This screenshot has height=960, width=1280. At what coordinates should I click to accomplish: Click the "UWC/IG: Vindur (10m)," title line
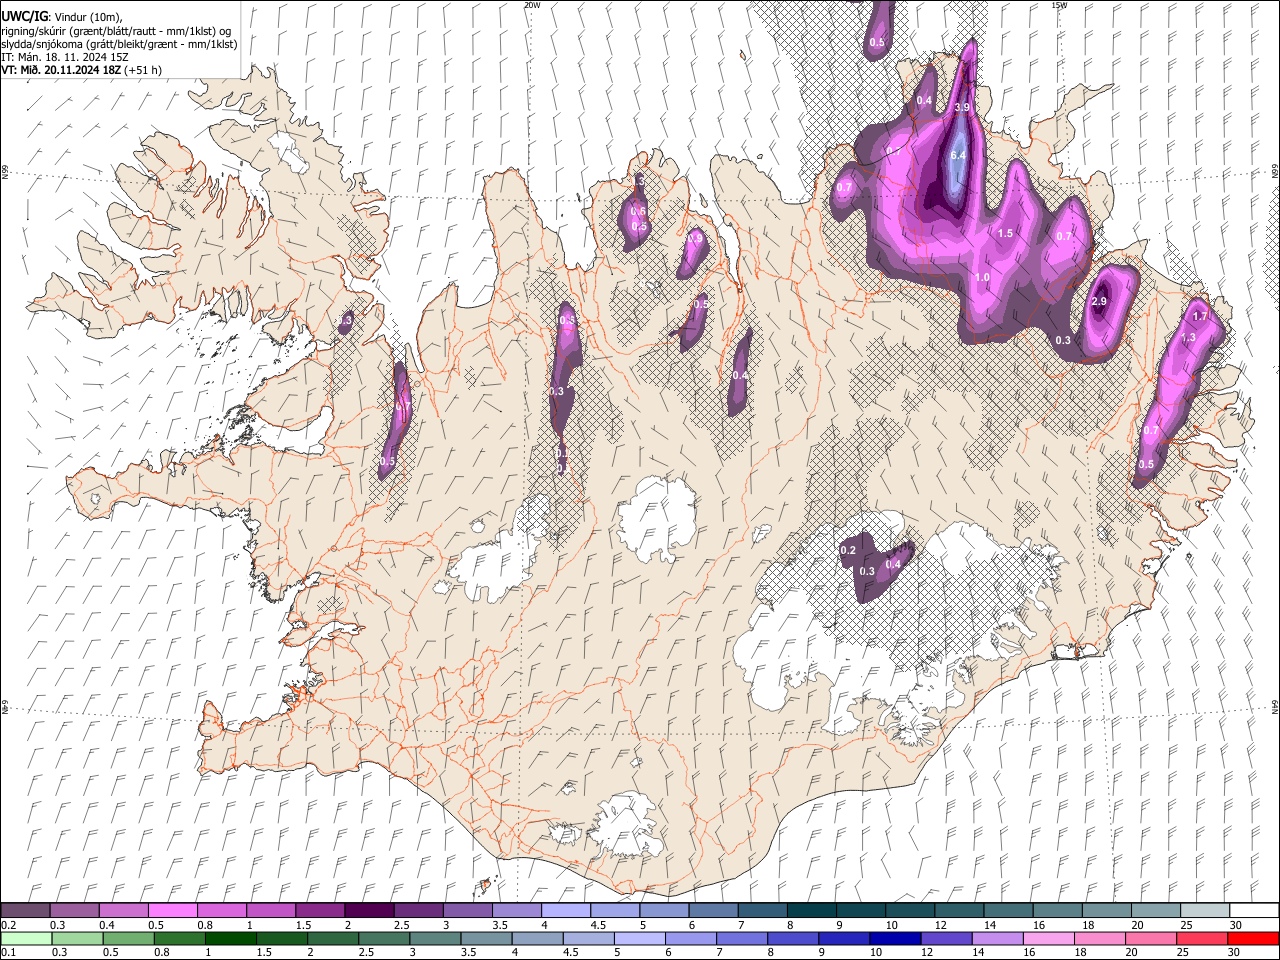[61, 16]
